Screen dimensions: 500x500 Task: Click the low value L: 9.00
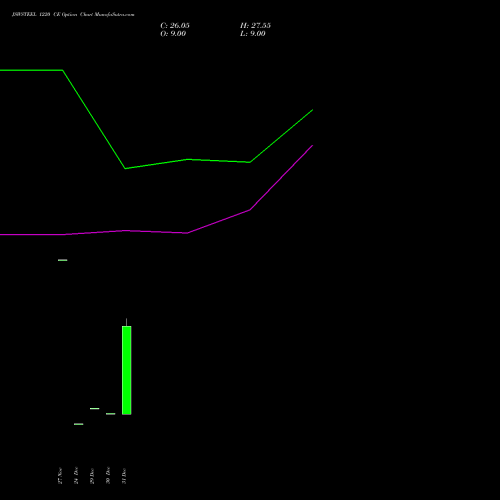(253, 34)
